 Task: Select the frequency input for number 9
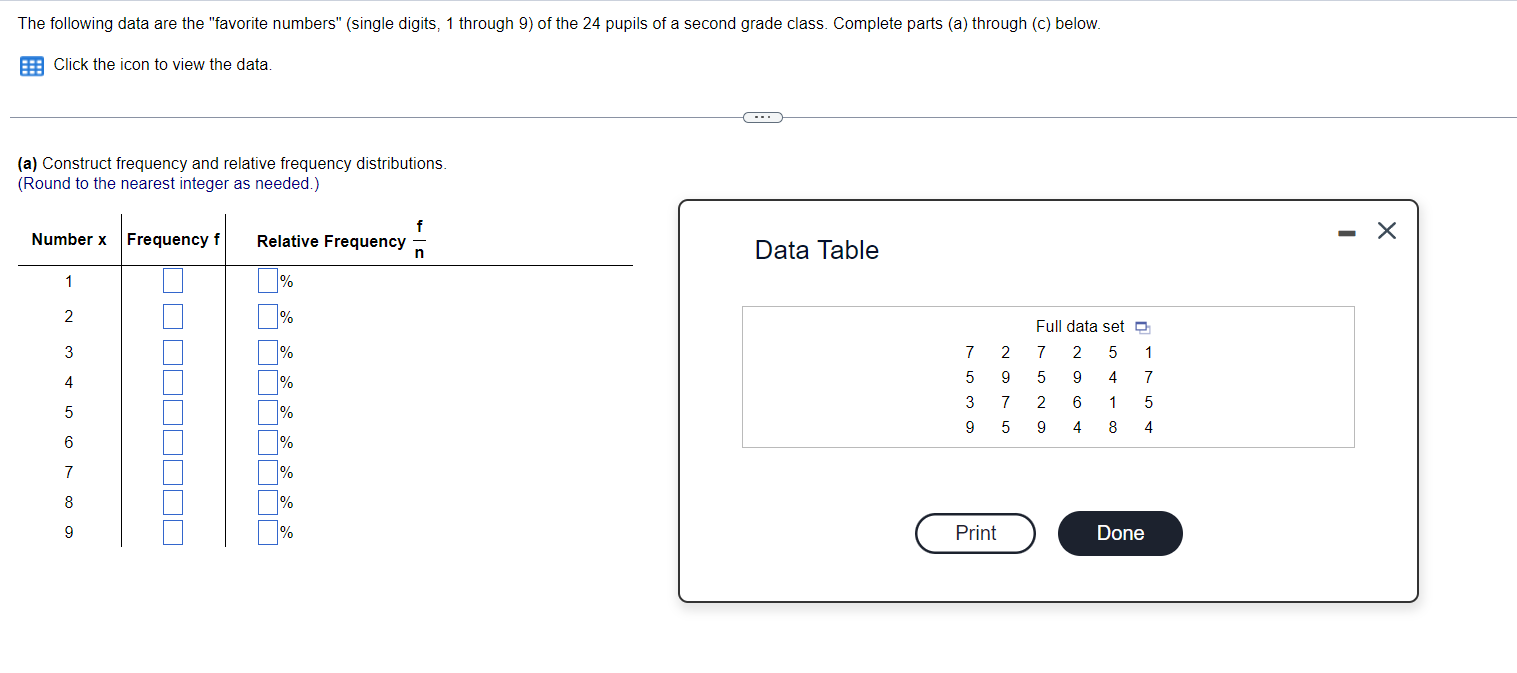pyautogui.click(x=172, y=532)
